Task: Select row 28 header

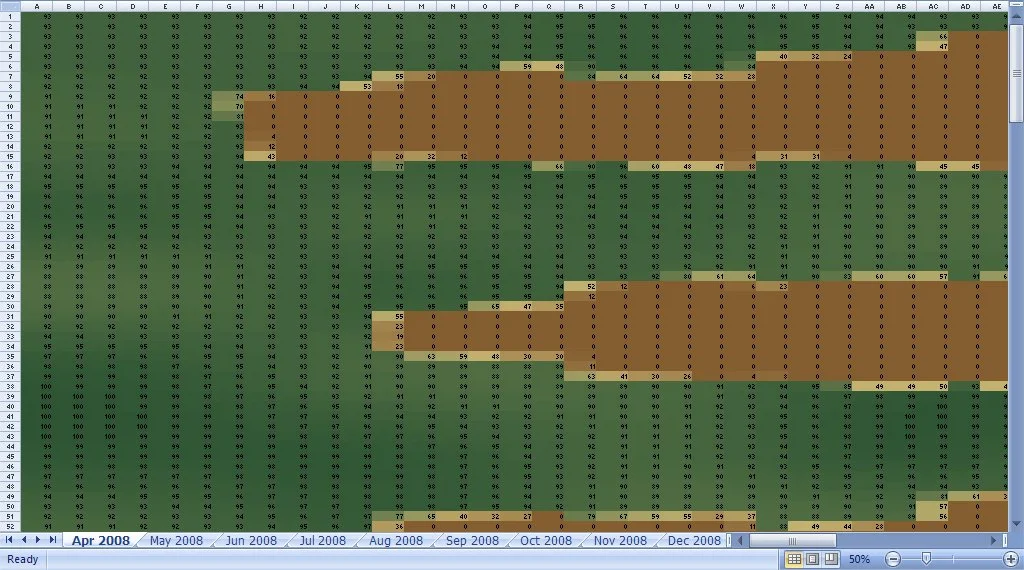Action: 10,287
